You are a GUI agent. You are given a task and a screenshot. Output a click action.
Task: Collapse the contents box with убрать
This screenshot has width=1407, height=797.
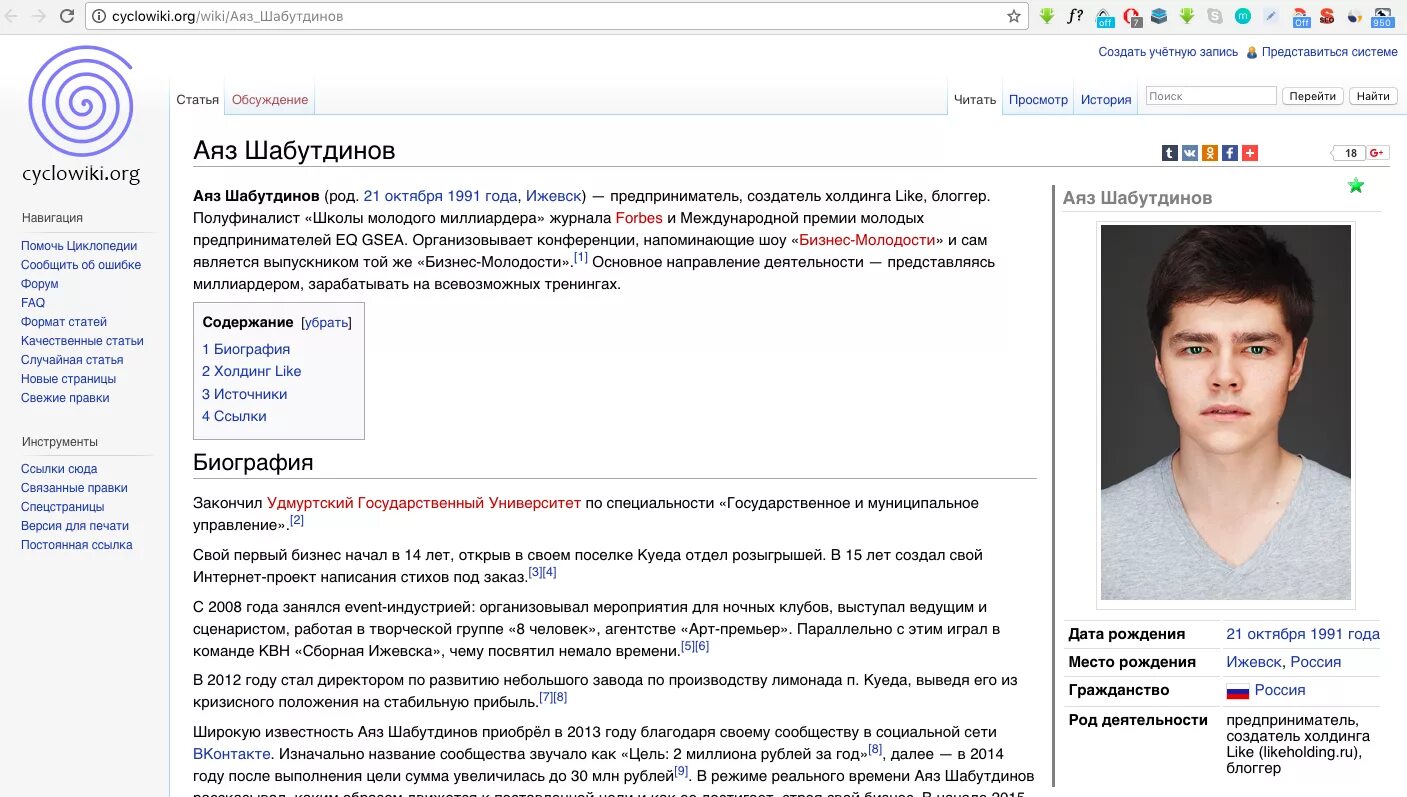[x=326, y=323]
